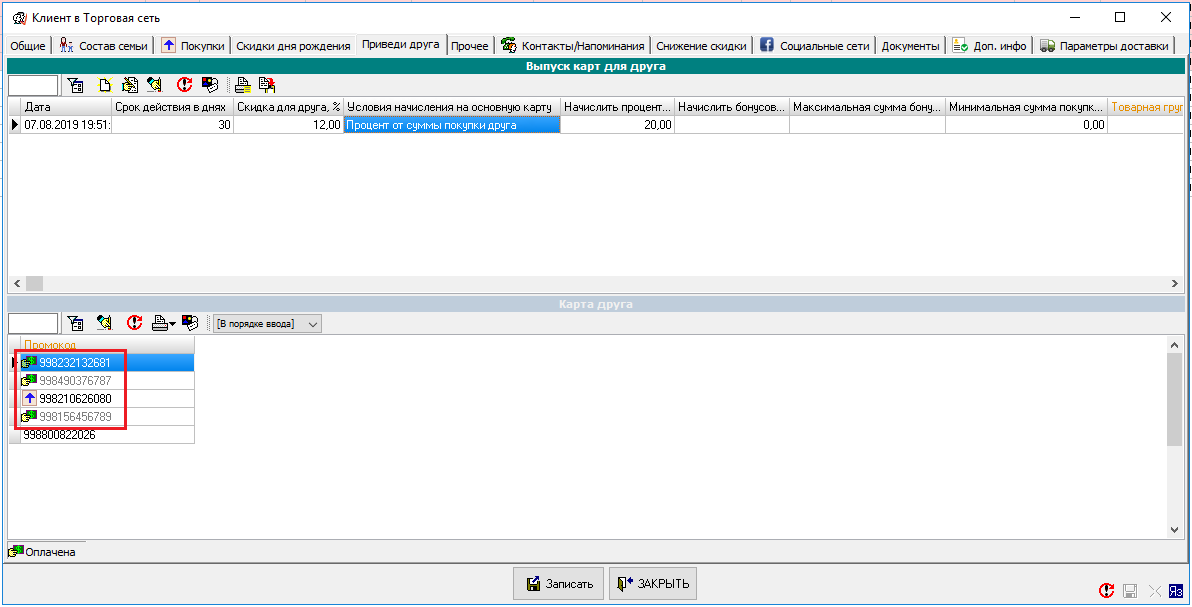Viewport: 1192px width, 607px height.
Task: Click the language icon in the bottom-right corner
Action: click(x=1177, y=591)
